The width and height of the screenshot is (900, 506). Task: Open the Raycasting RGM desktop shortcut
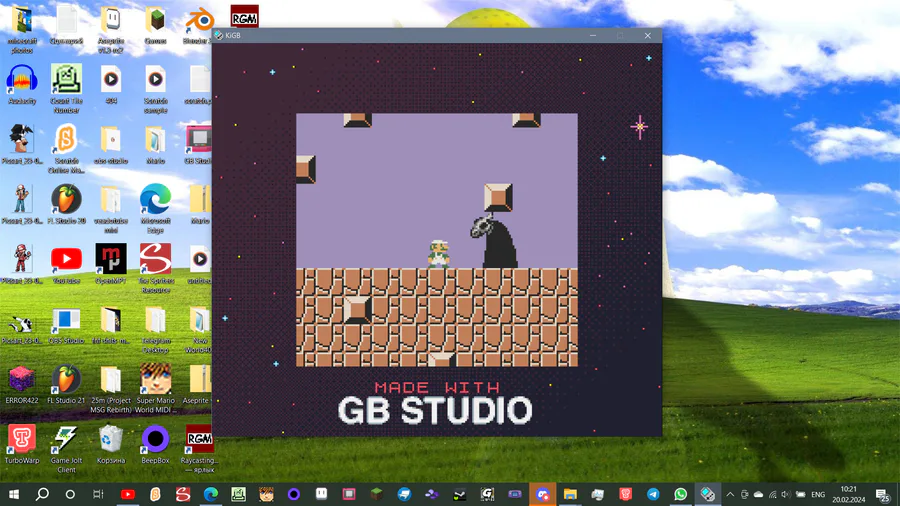(199, 449)
